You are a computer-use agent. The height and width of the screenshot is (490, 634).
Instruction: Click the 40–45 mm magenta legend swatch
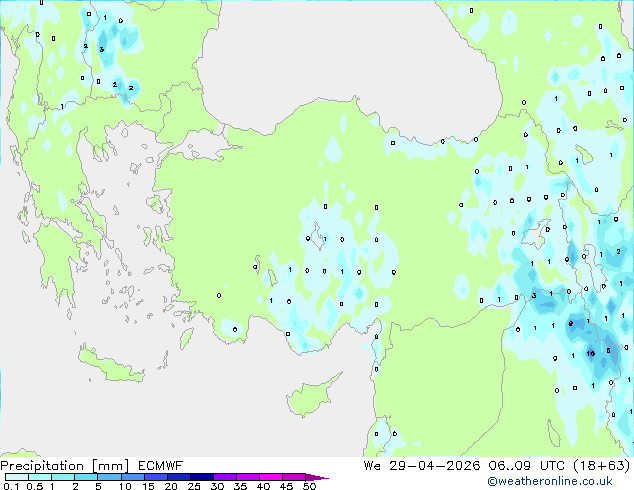tap(271, 477)
